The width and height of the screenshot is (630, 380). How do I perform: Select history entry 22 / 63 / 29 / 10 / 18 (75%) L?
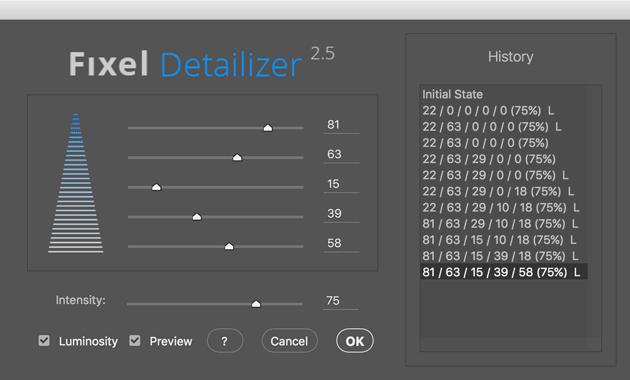click(504, 207)
